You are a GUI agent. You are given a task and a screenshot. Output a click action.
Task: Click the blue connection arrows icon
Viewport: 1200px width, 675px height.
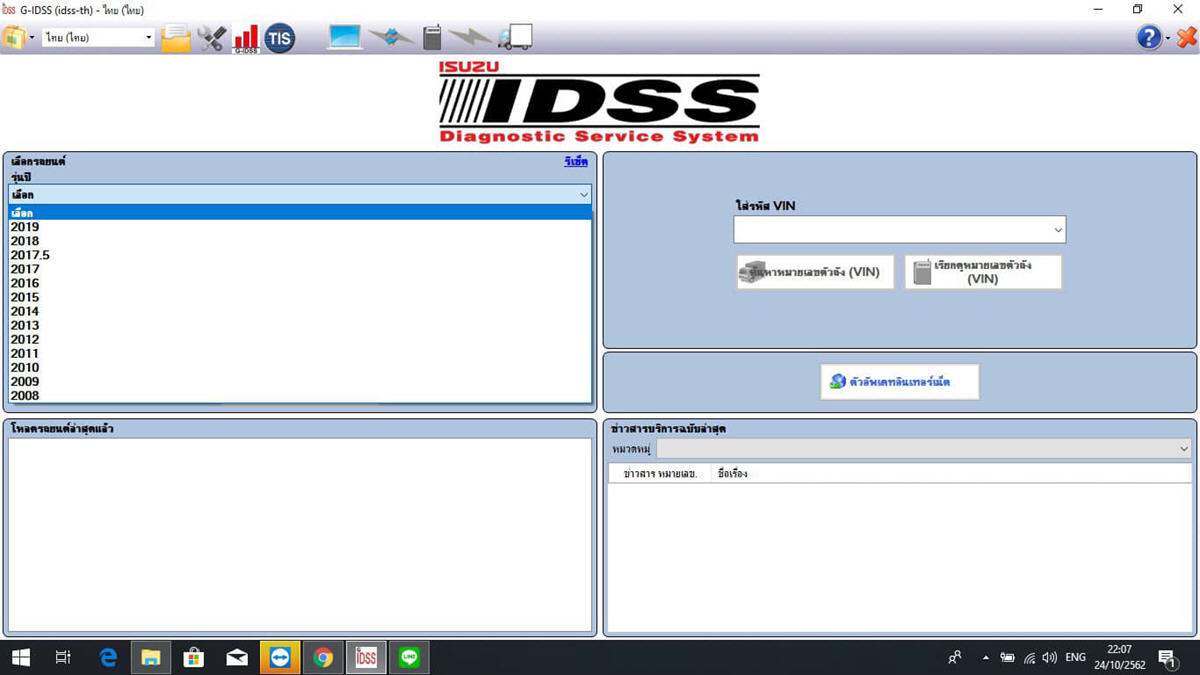pyautogui.click(x=391, y=38)
